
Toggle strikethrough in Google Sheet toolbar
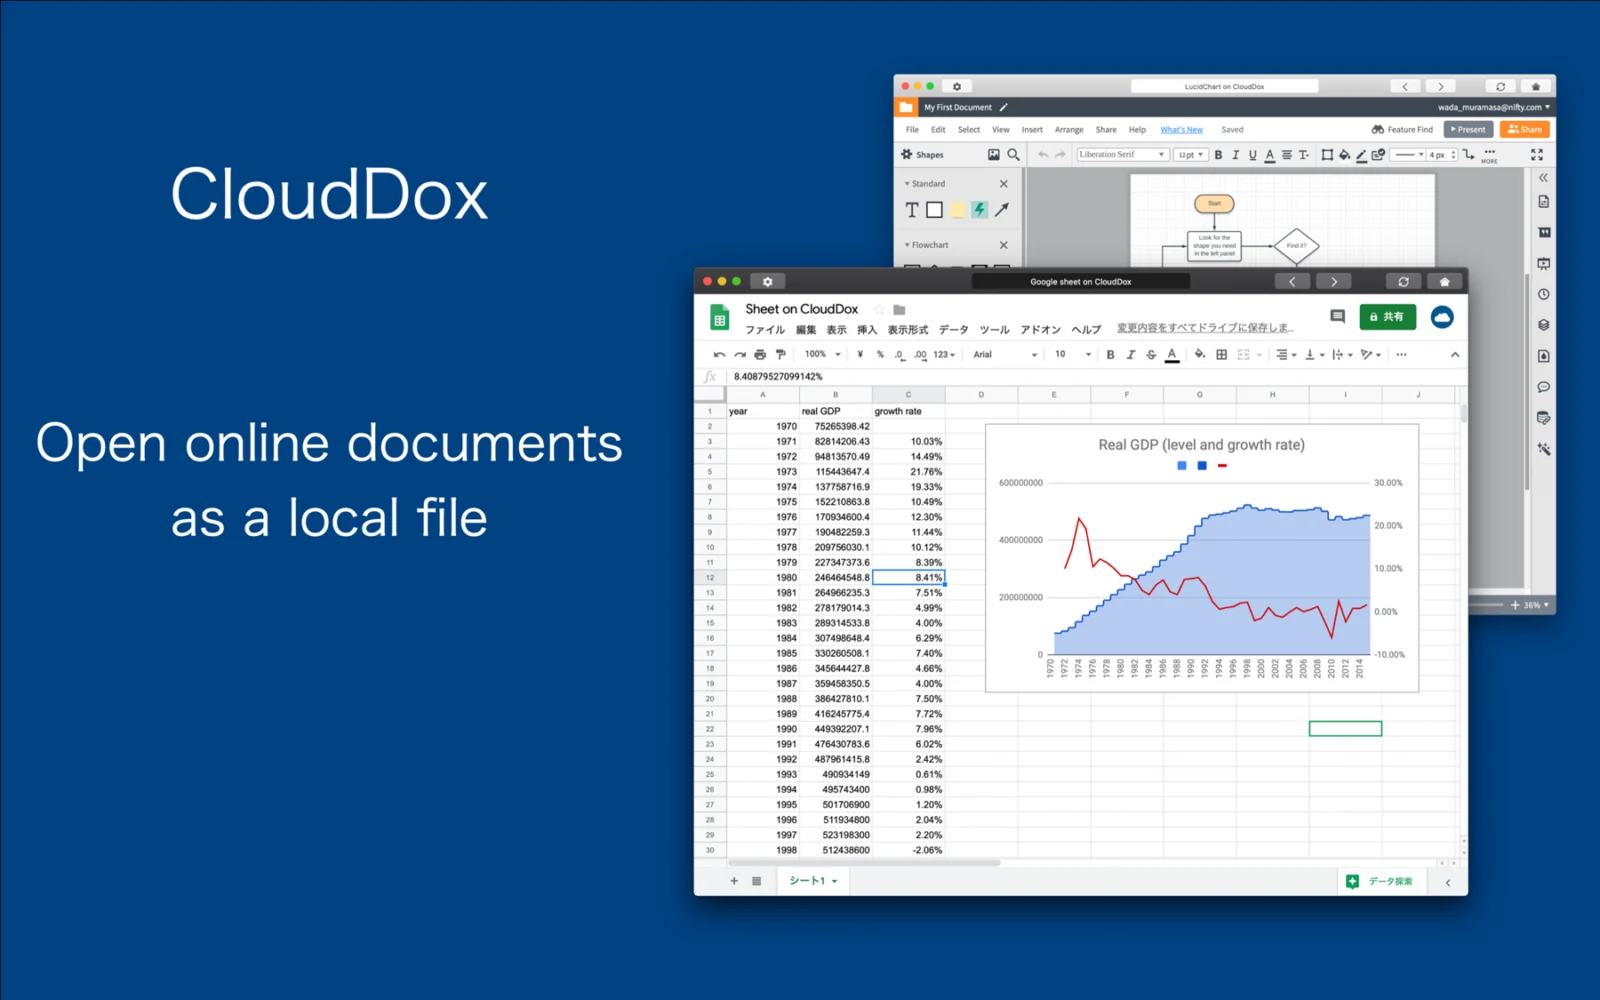coord(1151,354)
